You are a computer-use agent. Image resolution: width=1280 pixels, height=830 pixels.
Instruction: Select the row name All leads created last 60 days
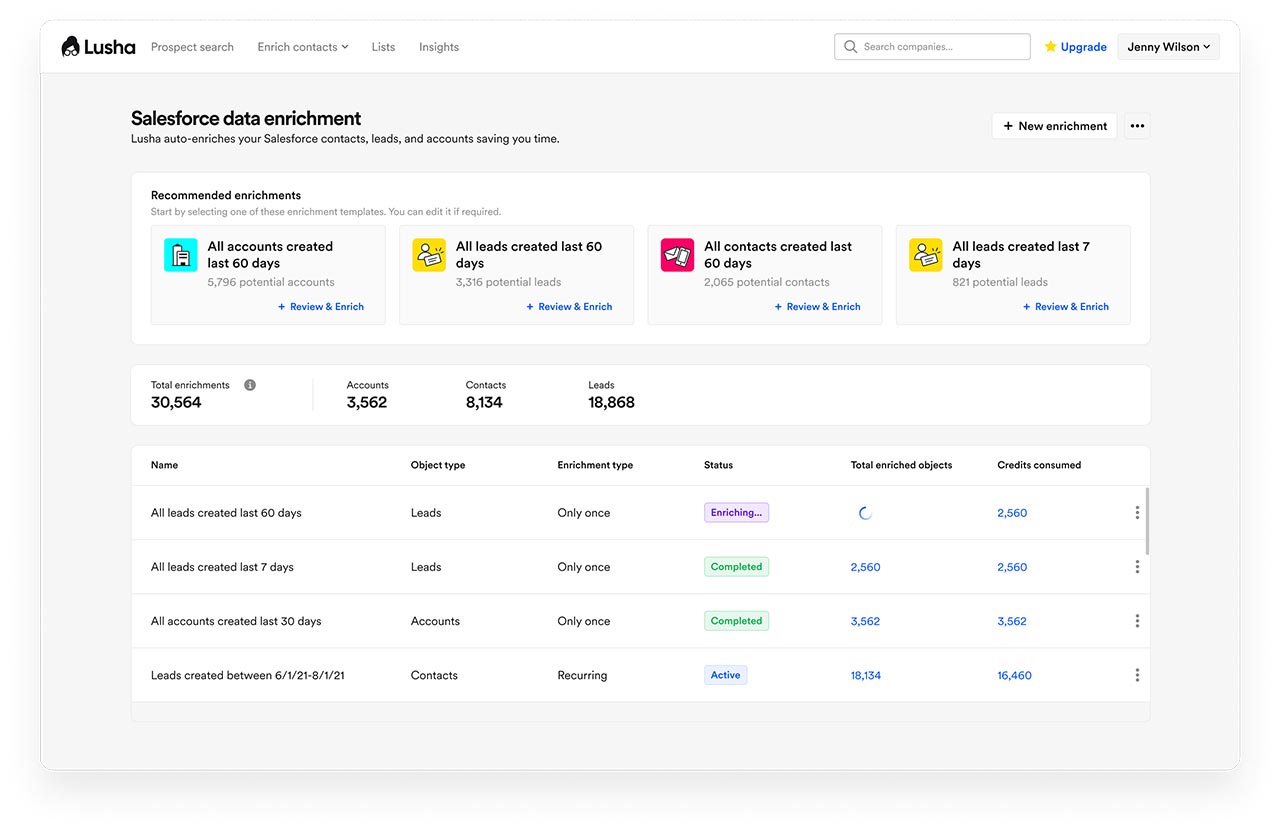pyautogui.click(x=226, y=513)
